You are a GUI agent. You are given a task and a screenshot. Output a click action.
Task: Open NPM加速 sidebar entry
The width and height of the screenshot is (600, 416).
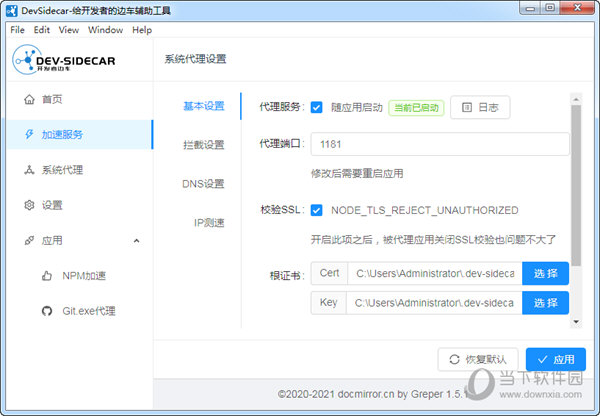click(x=80, y=276)
